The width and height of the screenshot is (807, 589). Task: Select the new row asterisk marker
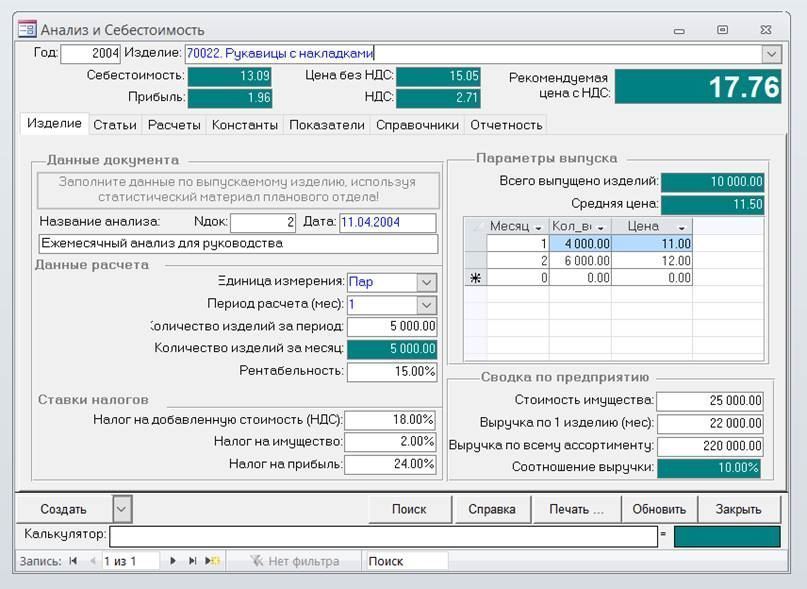point(475,278)
